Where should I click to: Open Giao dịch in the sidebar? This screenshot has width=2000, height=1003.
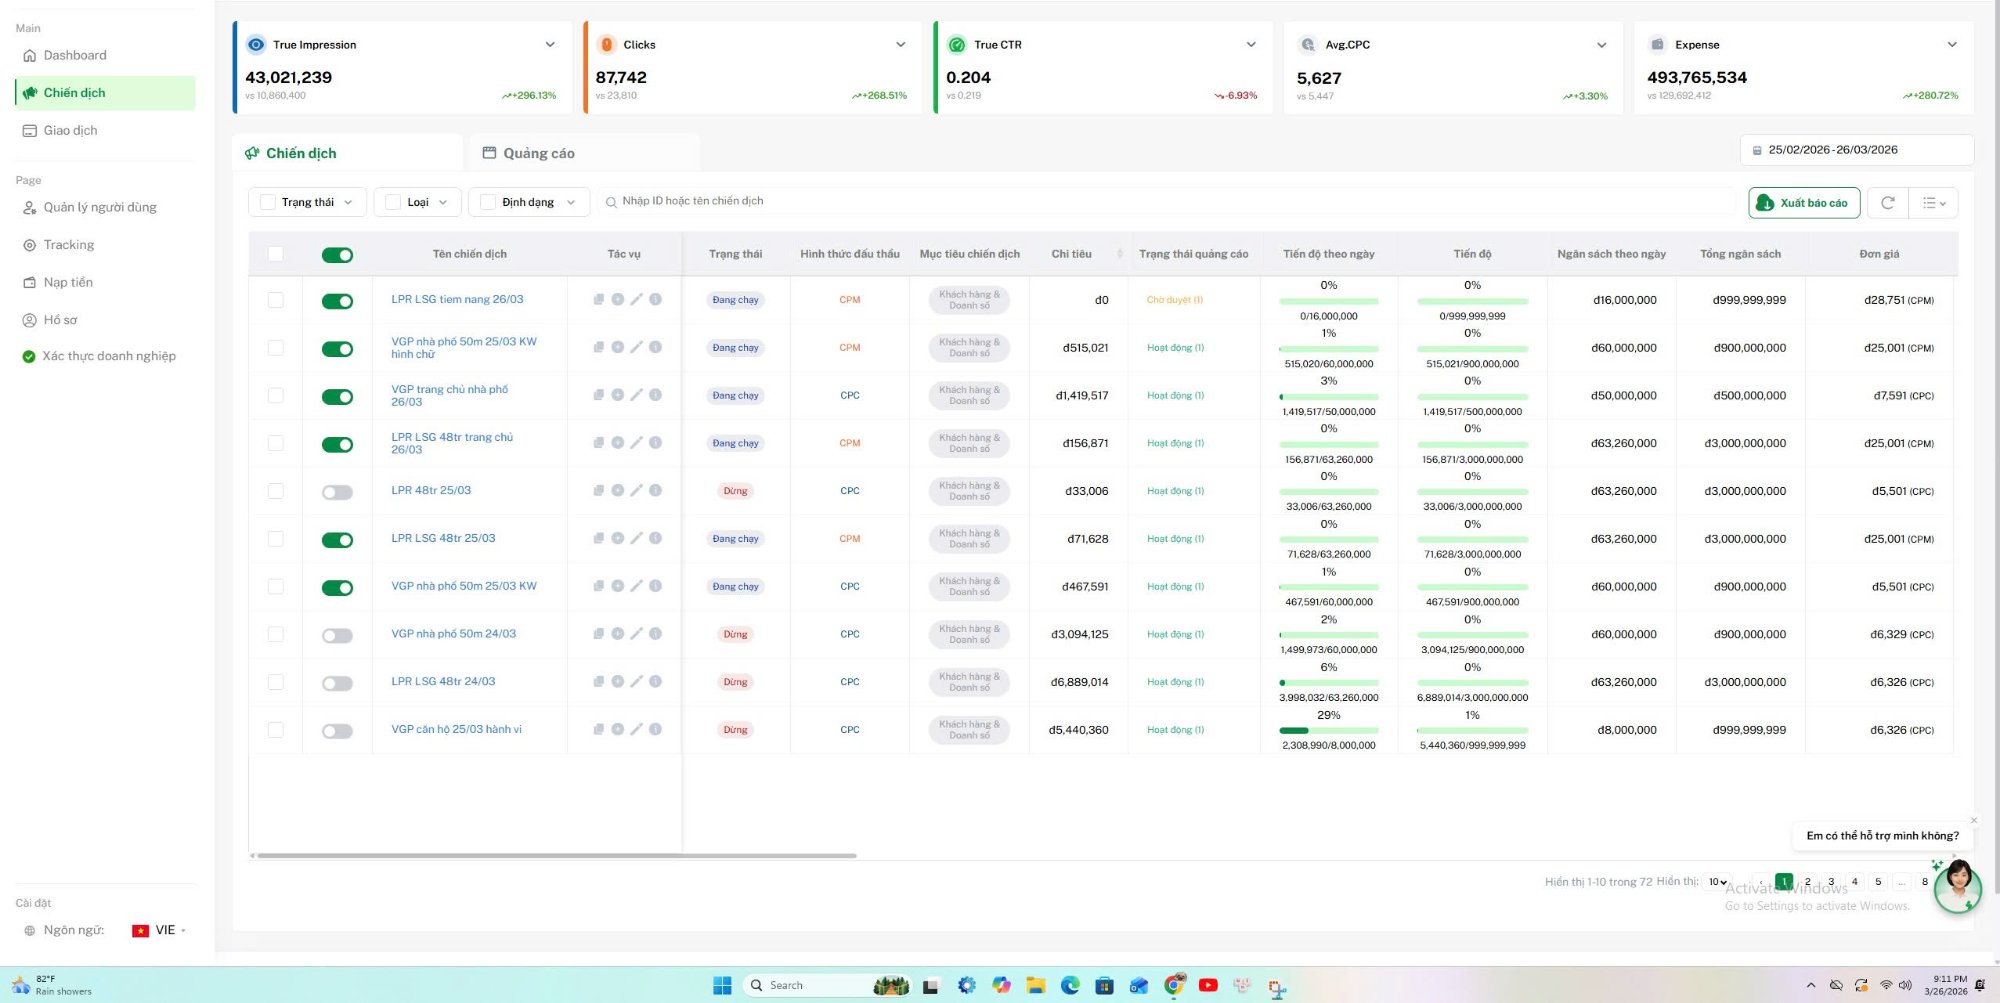pyautogui.click(x=70, y=130)
